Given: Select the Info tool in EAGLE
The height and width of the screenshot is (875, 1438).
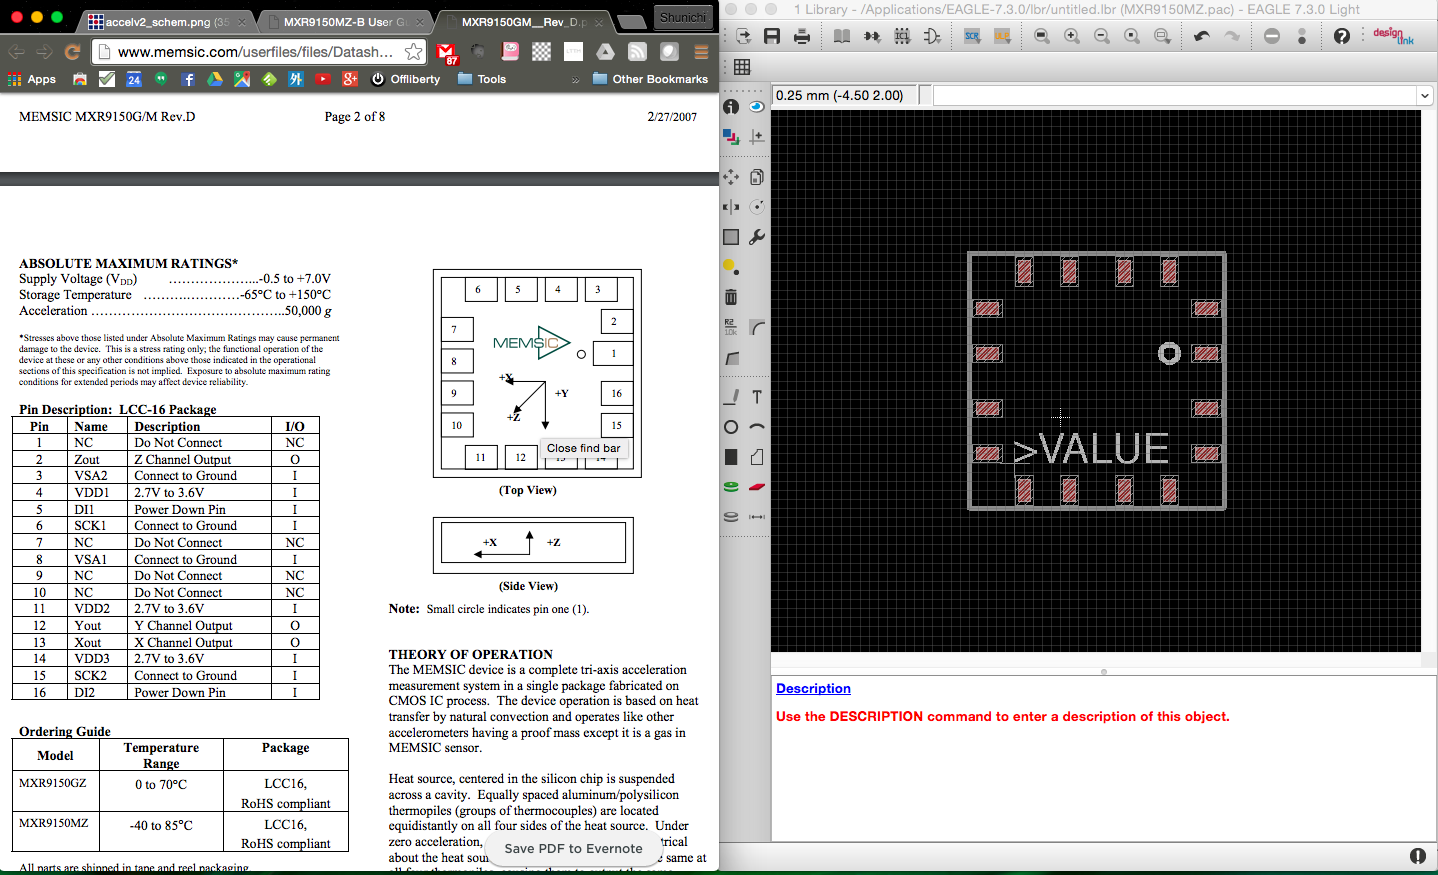Looking at the screenshot, I should pyautogui.click(x=731, y=107).
